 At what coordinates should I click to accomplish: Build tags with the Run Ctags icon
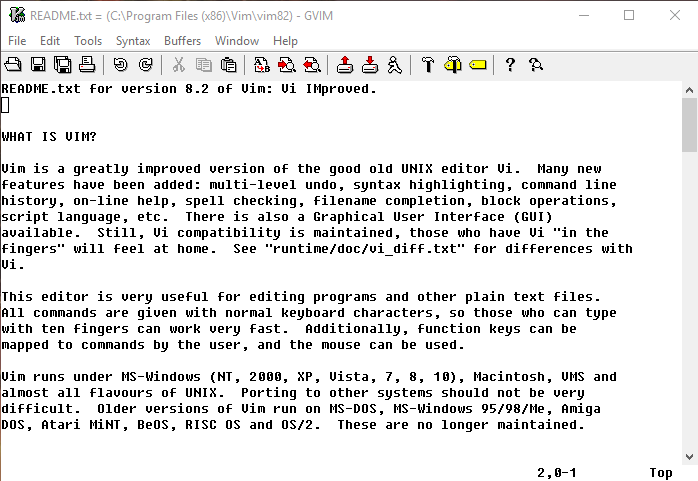[453, 65]
